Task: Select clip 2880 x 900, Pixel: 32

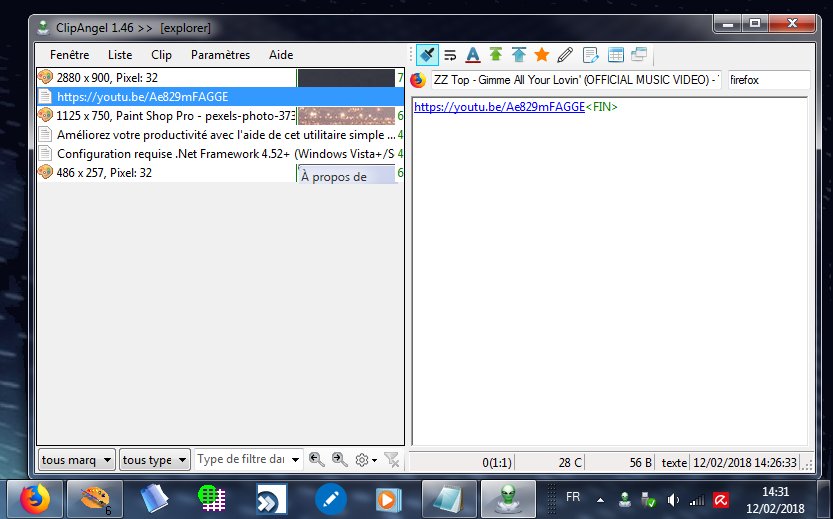Action: tap(220, 78)
